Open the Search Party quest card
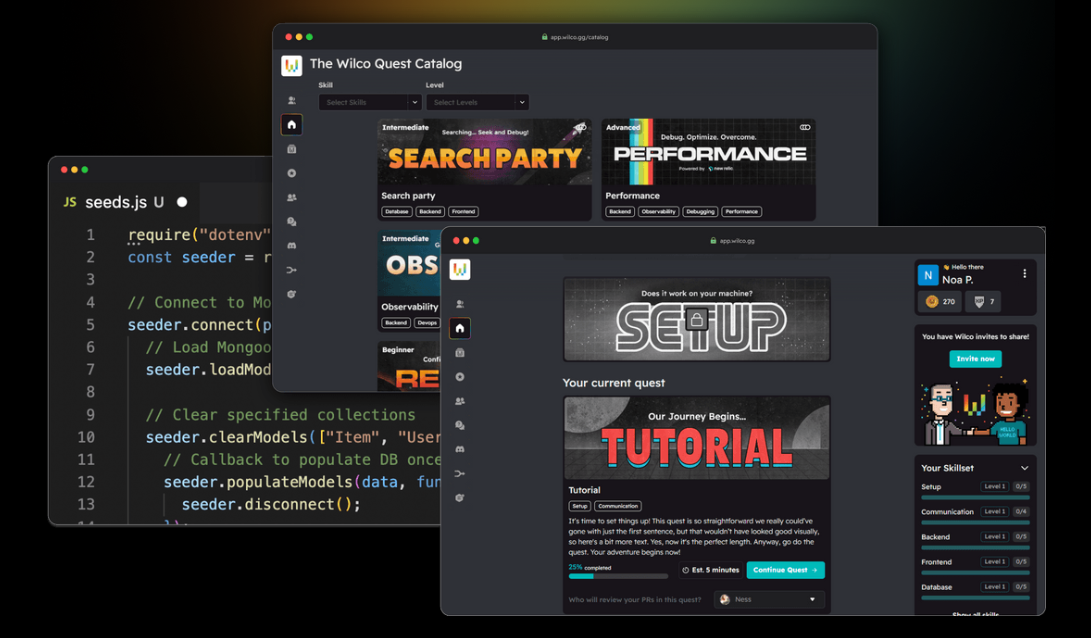Image resolution: width=1091 pixels, height=638 pixels. tap(484, 170)
